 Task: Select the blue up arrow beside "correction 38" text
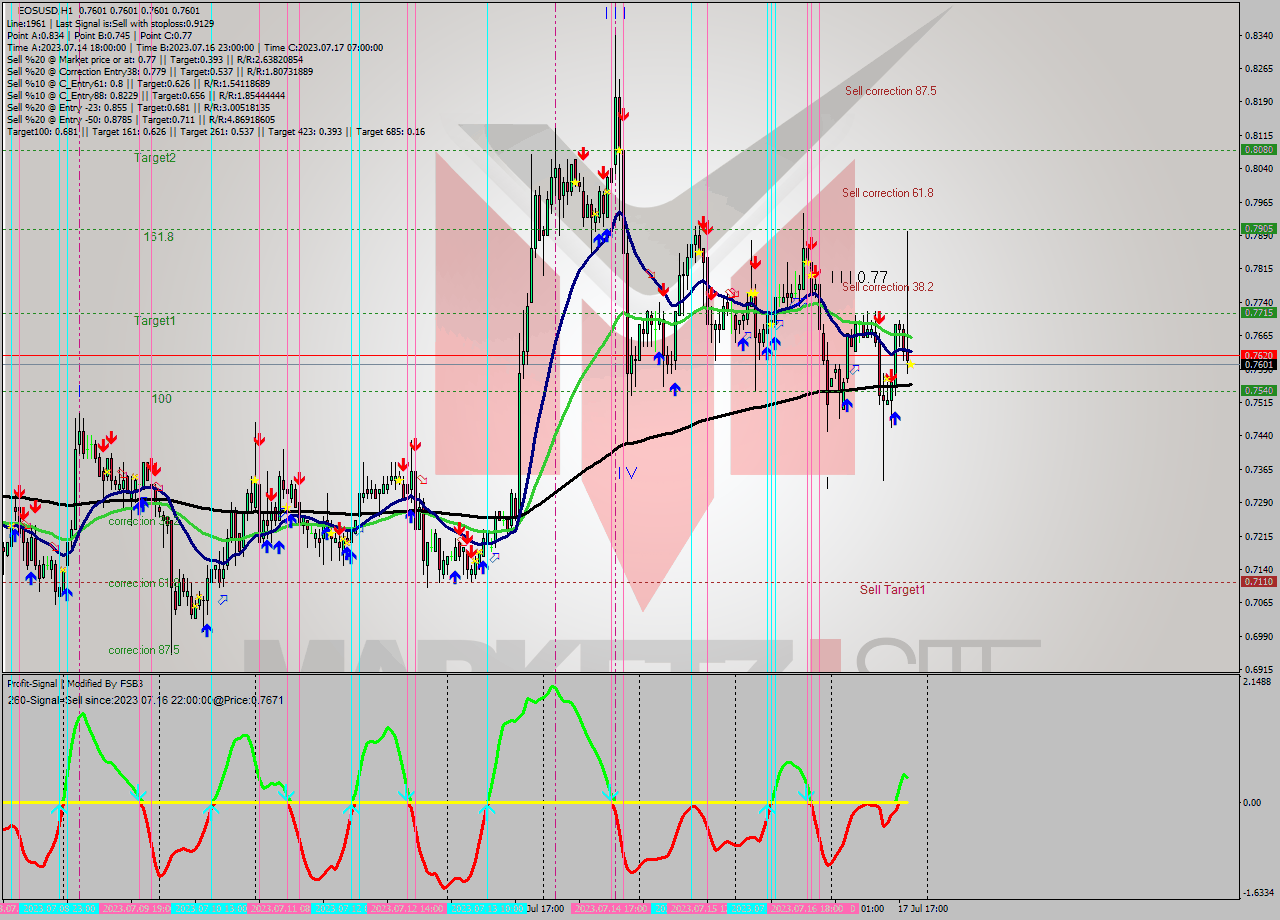click(141, 505)
